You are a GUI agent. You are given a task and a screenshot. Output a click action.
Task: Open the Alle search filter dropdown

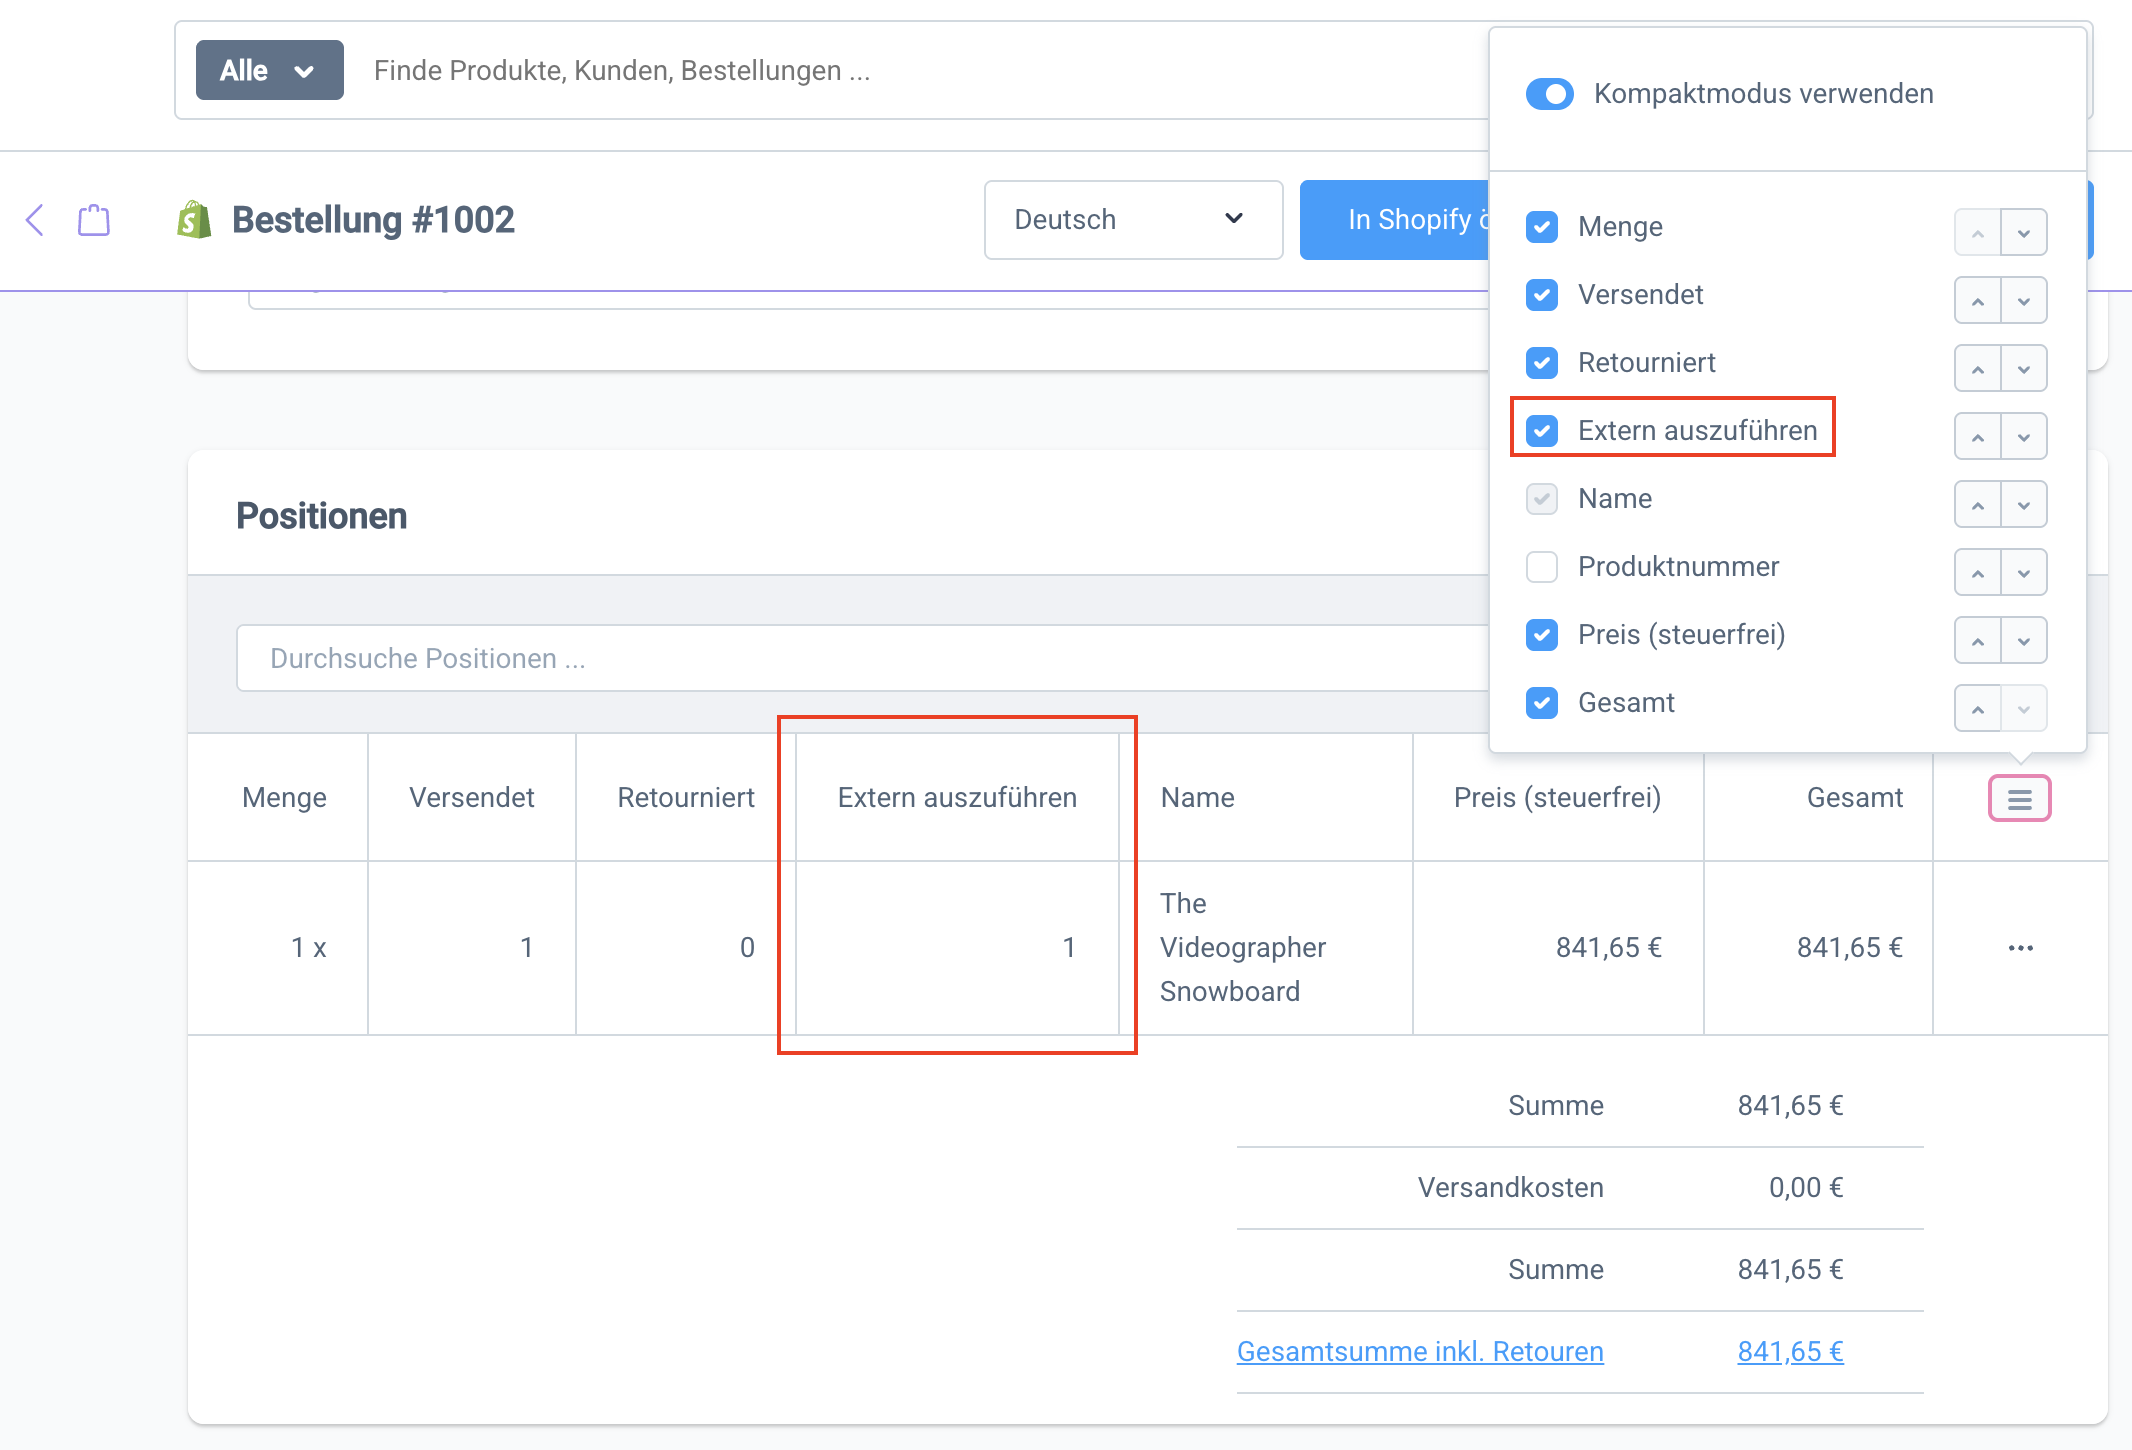[x=269, y=71]
